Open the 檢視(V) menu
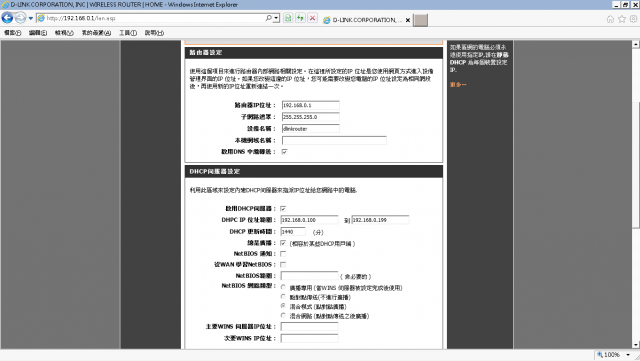Image resolution: width=640 pixels, height=361 pixels. tap(64, 33)
